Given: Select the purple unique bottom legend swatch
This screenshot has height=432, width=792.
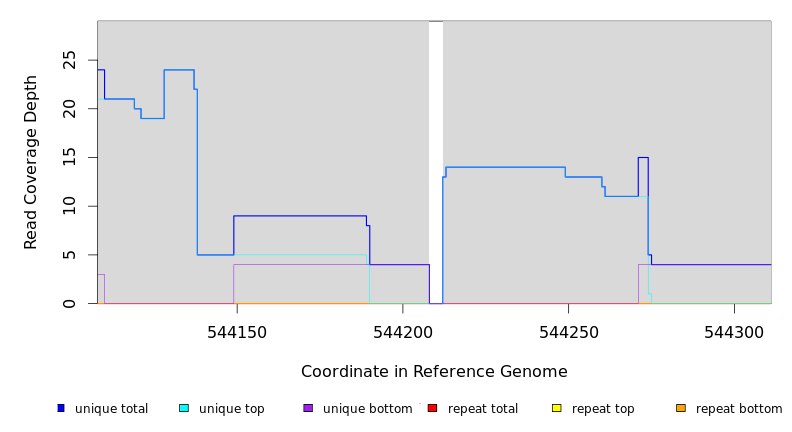Looking at the screenshot, I should (x=308, y=408).
